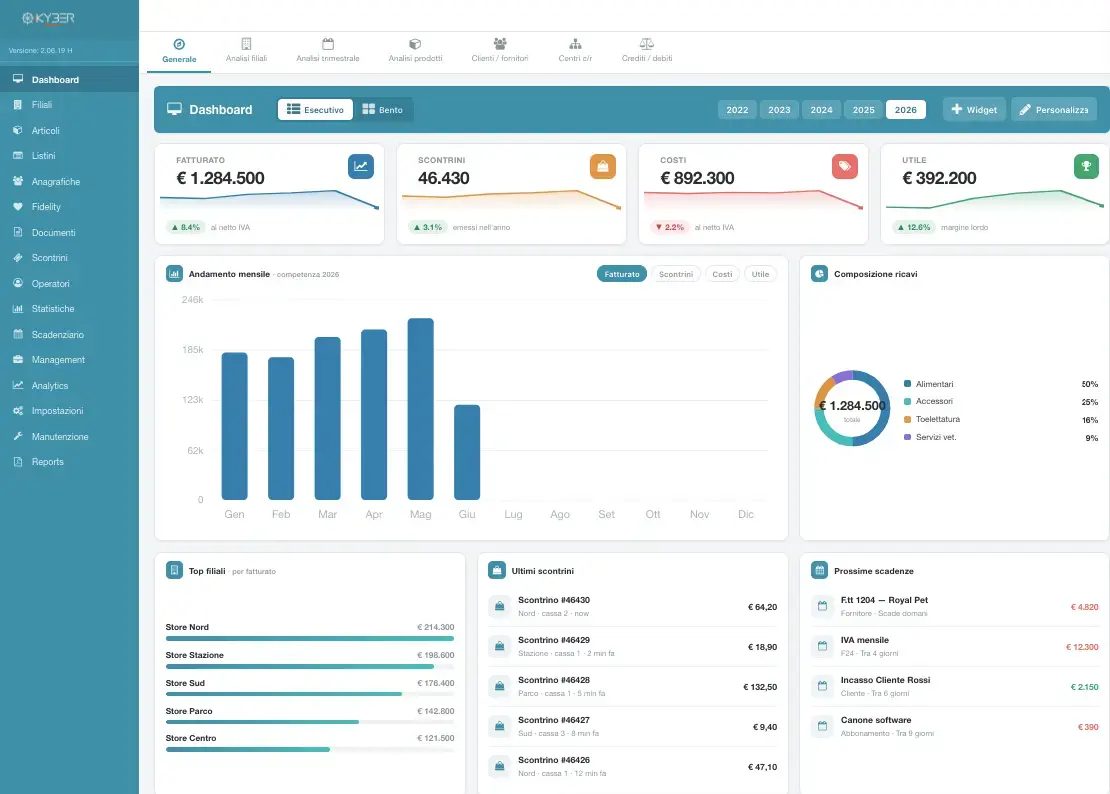The image size is (1110, 794).
Task: Click the Toelettatura legend swatch
Action: coord(908,420)
